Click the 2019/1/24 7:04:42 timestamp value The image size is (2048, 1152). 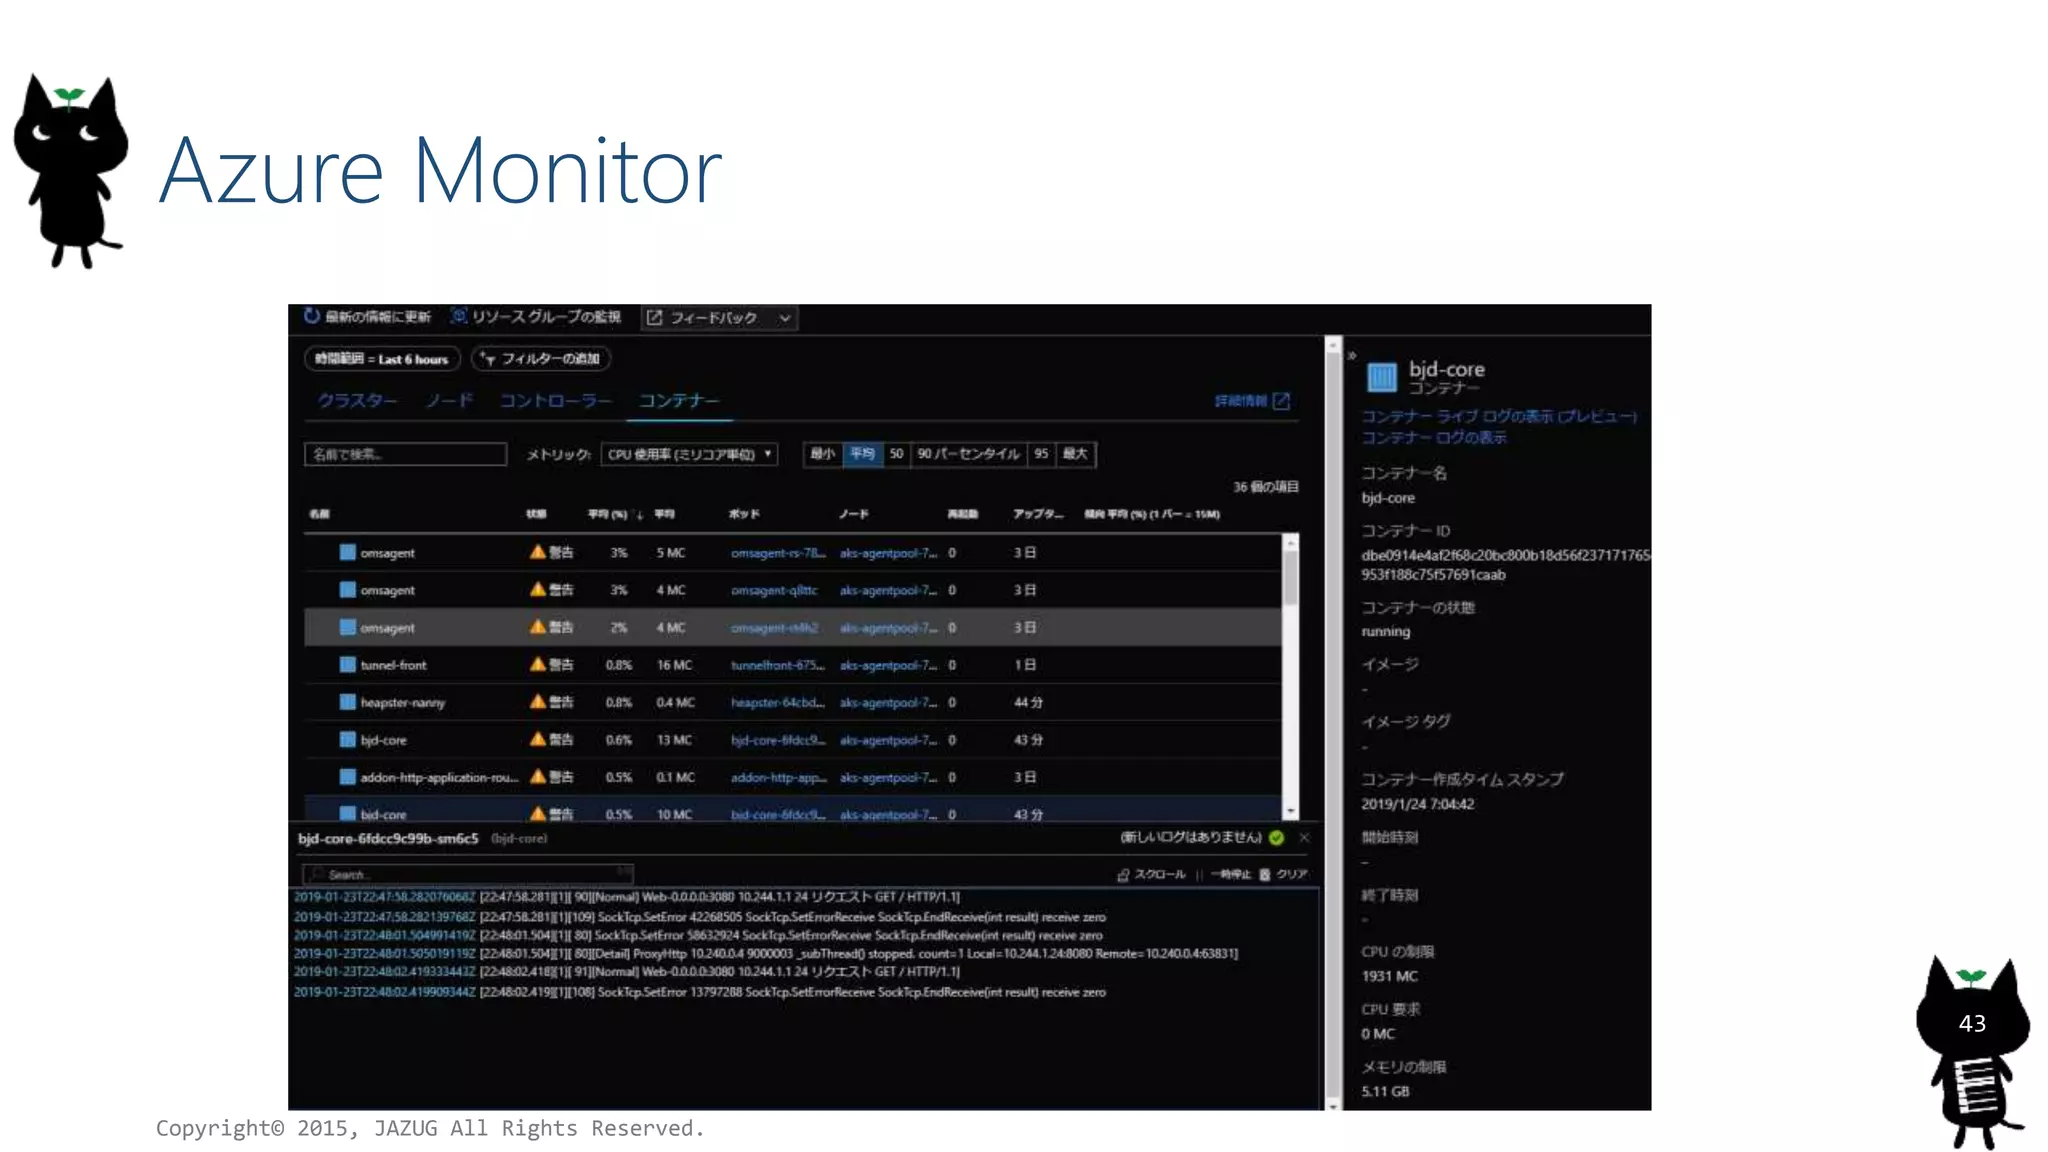(1417, 804)
